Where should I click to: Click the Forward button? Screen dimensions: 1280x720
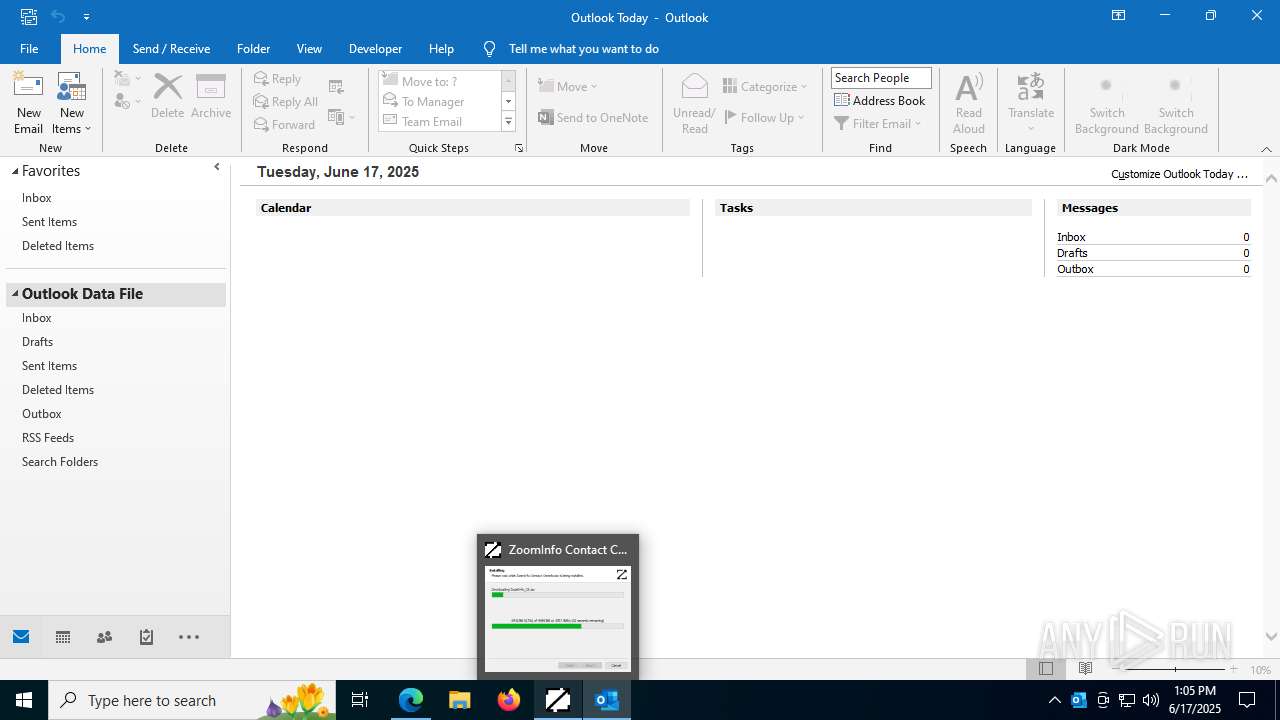[x=284, y=124]
